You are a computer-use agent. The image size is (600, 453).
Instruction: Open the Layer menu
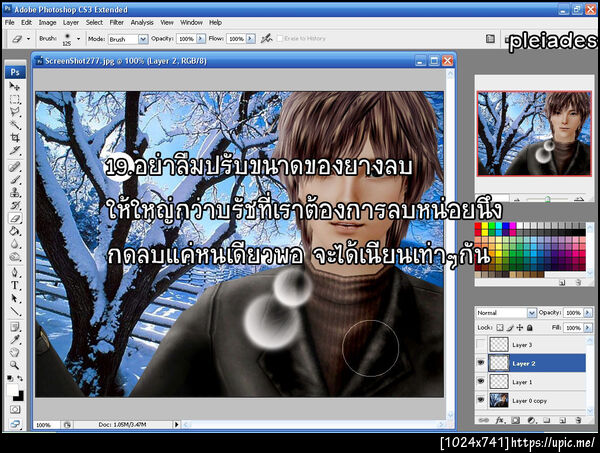(71, 23)
